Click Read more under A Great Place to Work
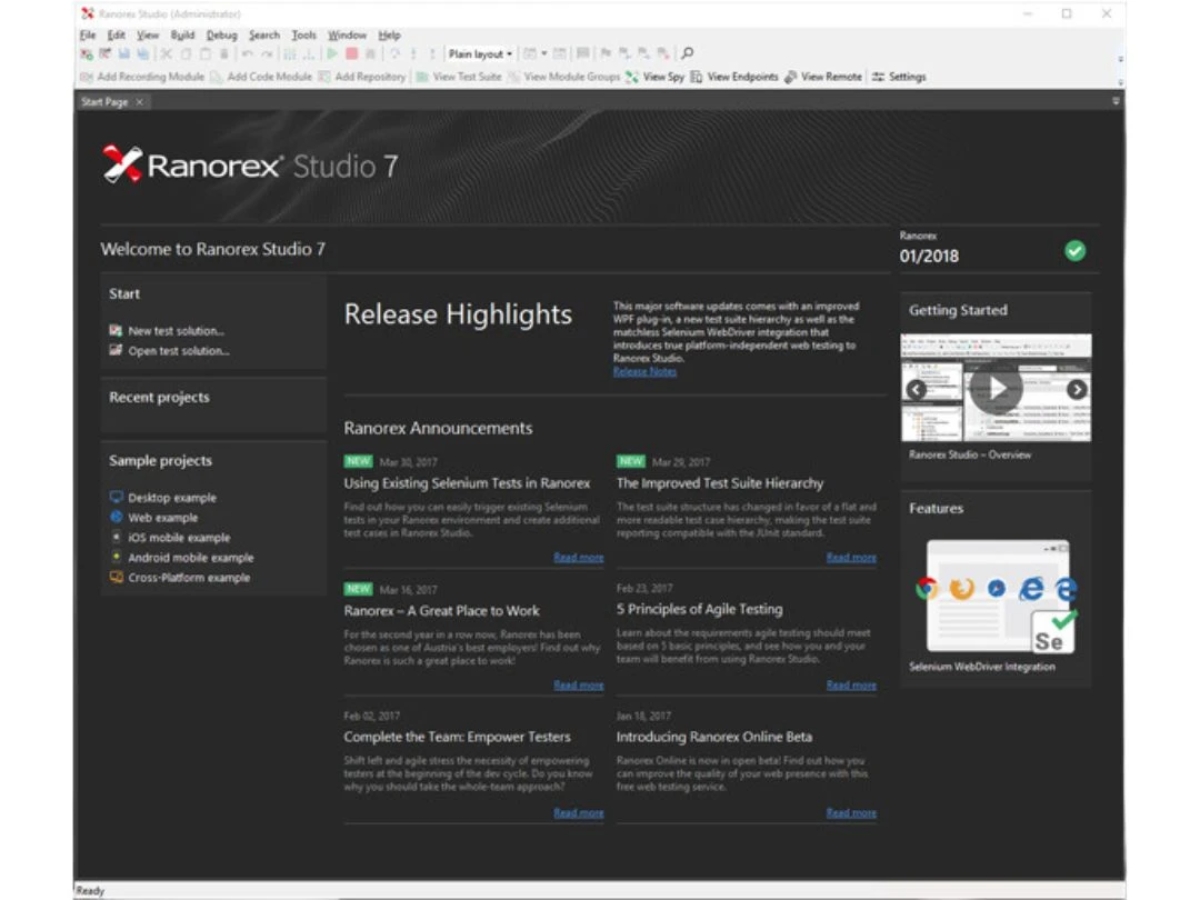Image resolution: width=1200 pixels, height=900 pixels. coord(579,685)
